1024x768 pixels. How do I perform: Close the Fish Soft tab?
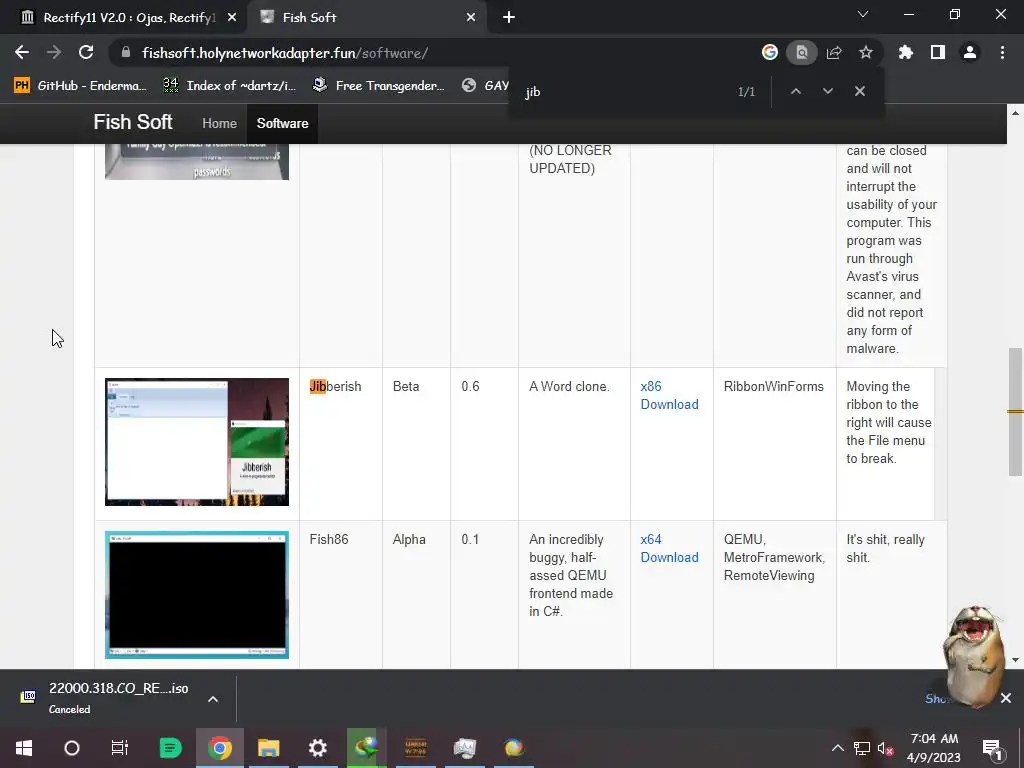pyautogui.click(x=471, y=18)
